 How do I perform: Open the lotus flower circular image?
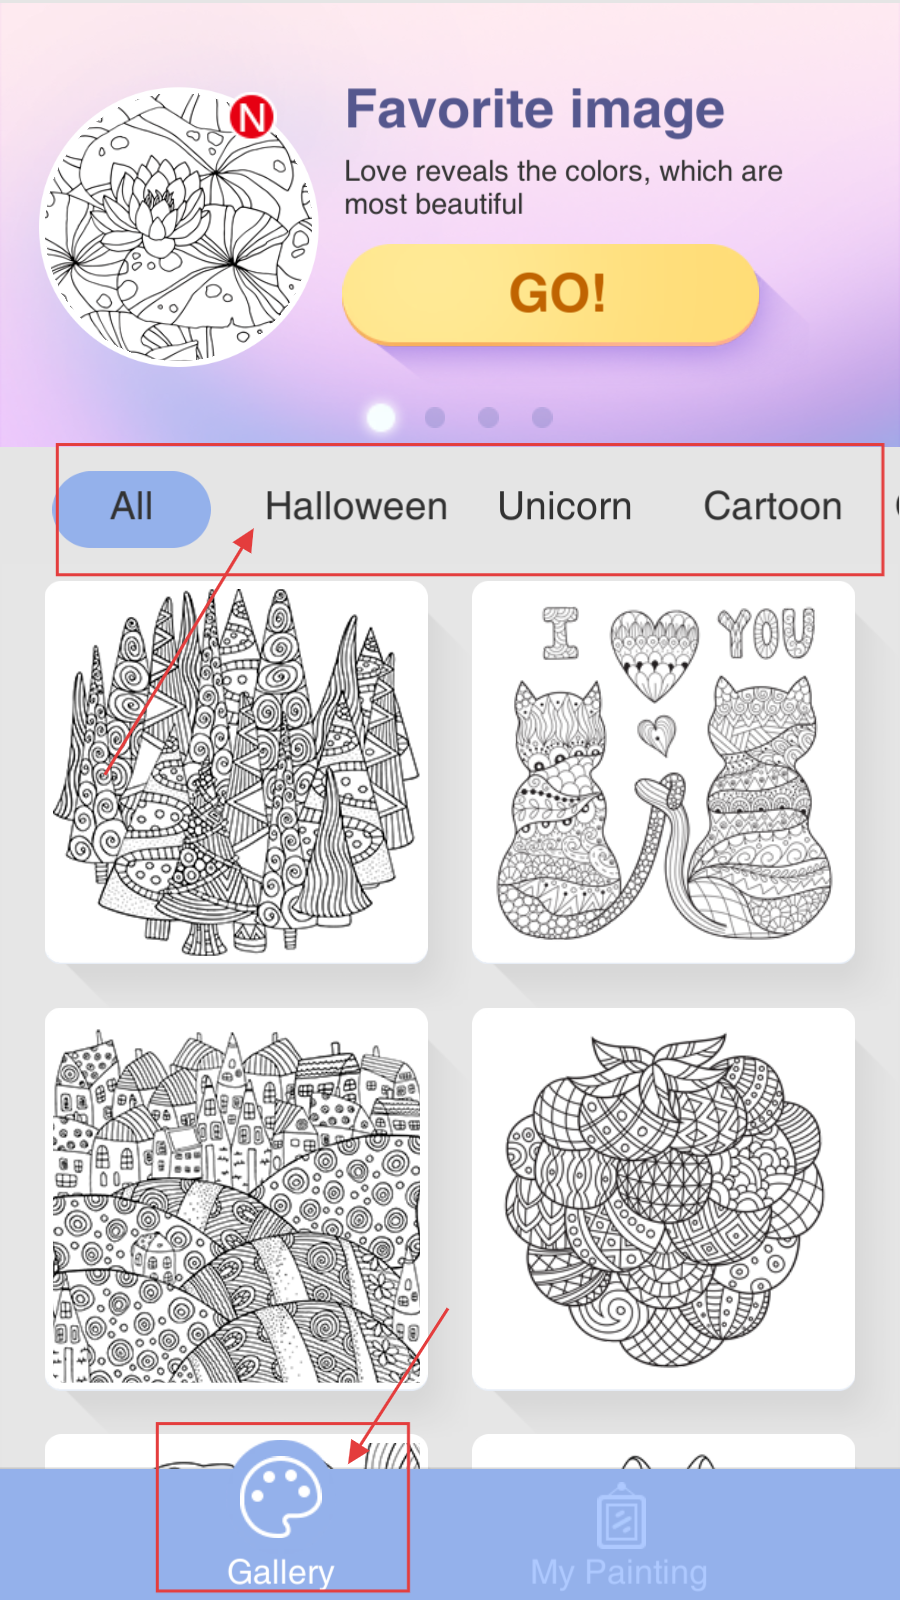point(178,227)
